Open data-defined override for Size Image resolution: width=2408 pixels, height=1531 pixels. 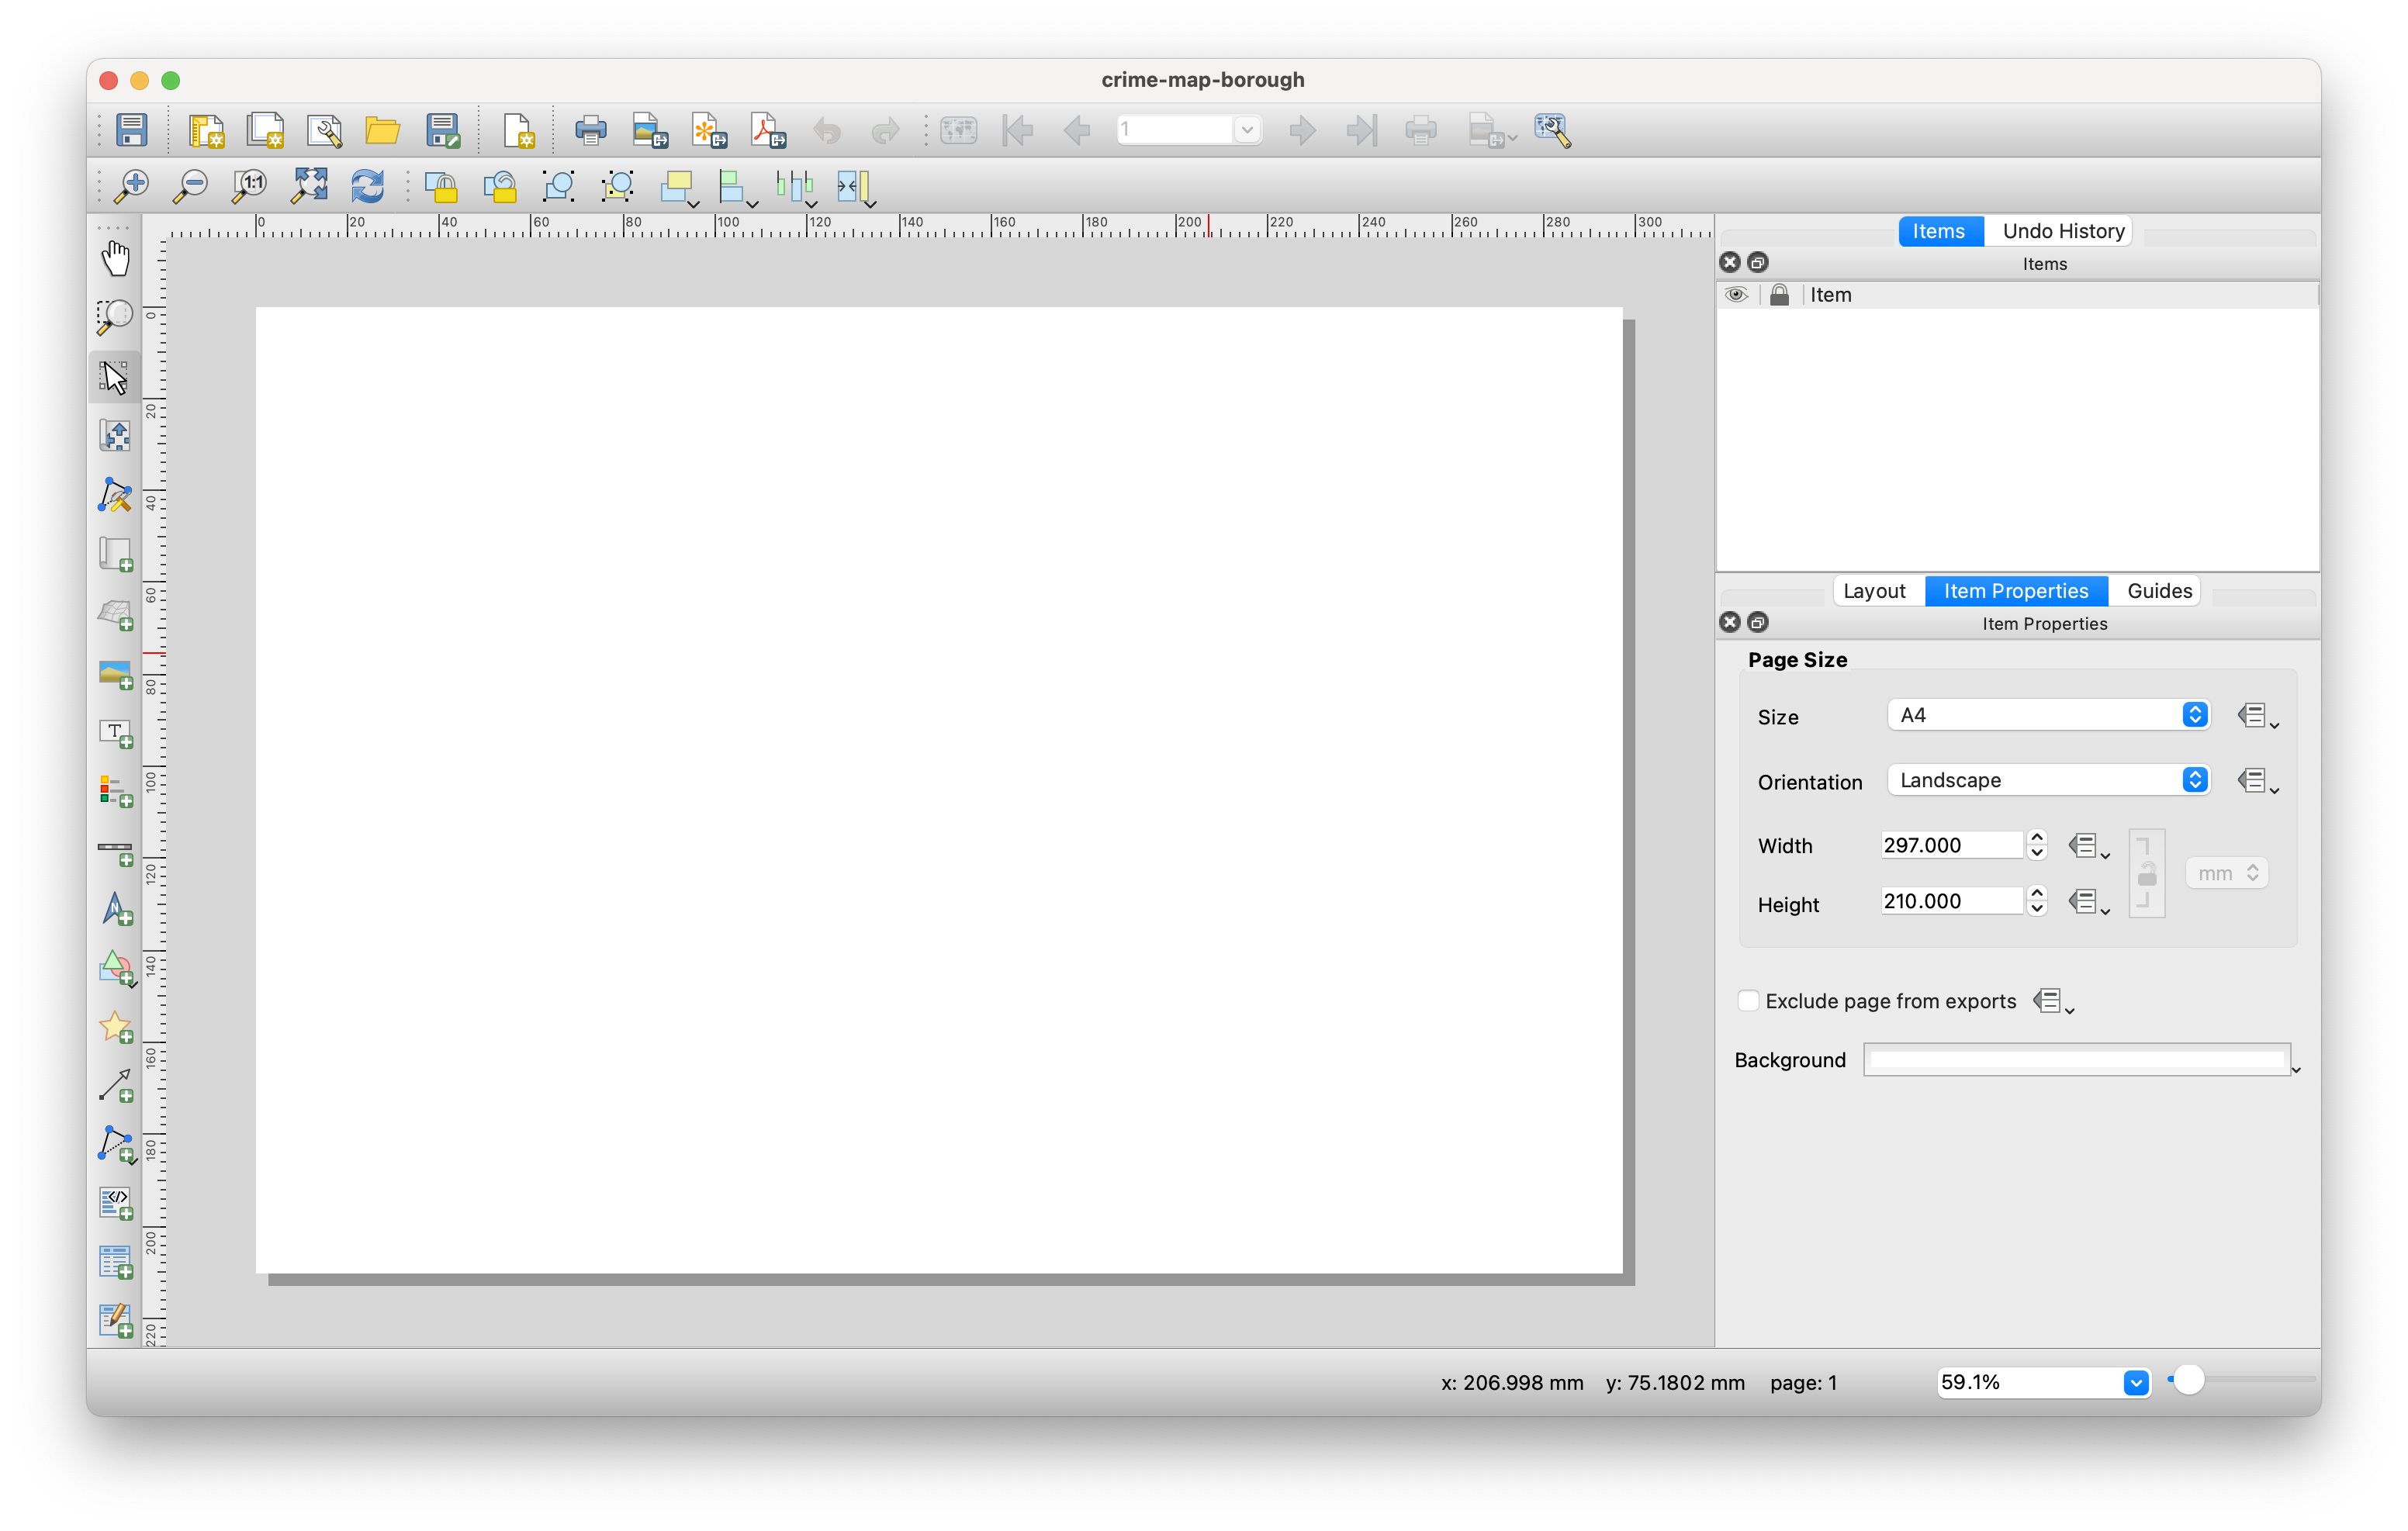point(2257,716)
